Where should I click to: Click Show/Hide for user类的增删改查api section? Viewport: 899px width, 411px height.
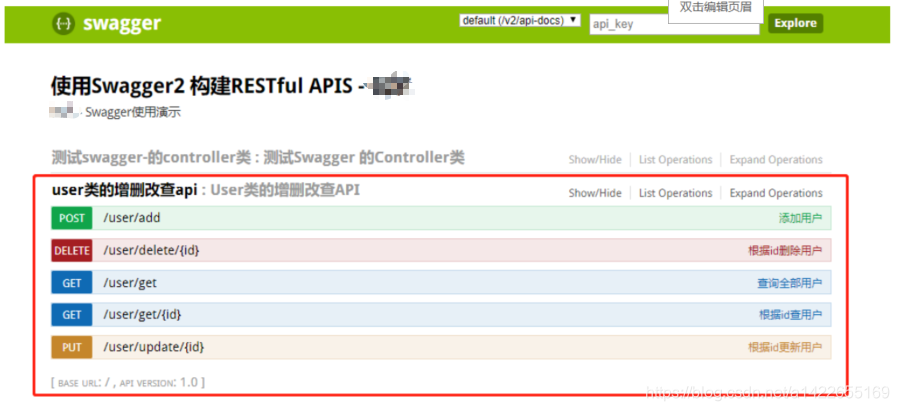595,193
